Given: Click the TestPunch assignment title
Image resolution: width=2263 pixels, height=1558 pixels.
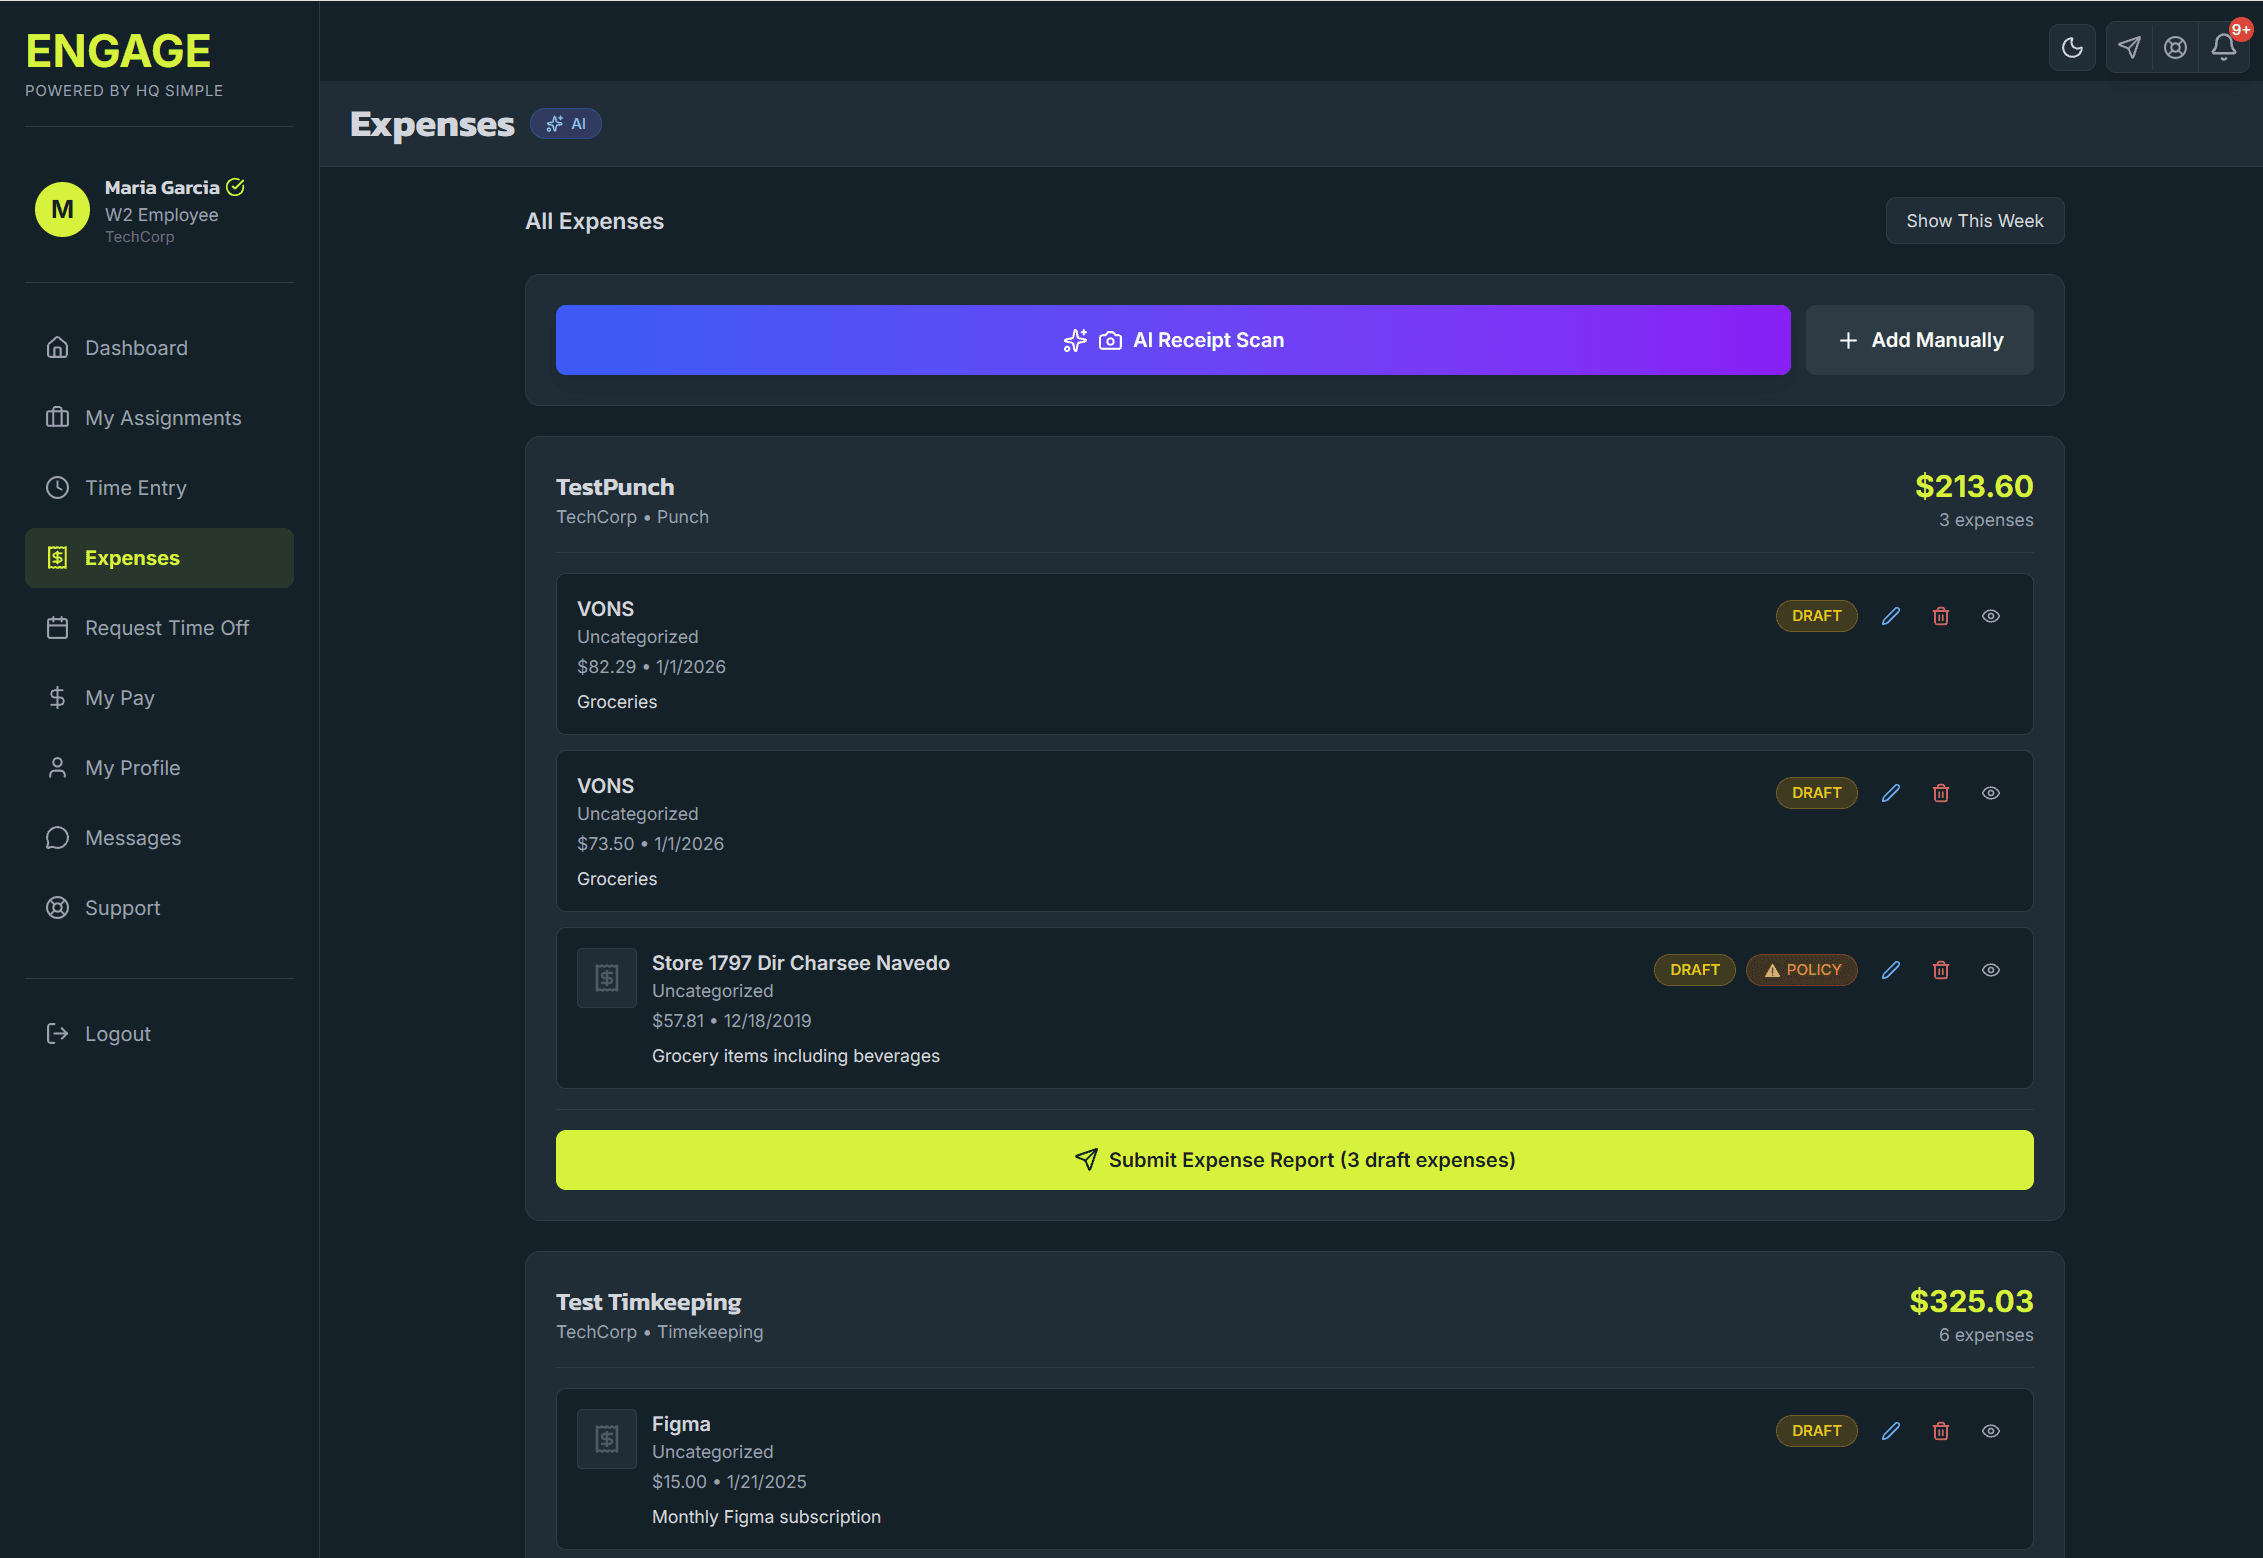Looking at the screenshot, I should click(615, 487).
